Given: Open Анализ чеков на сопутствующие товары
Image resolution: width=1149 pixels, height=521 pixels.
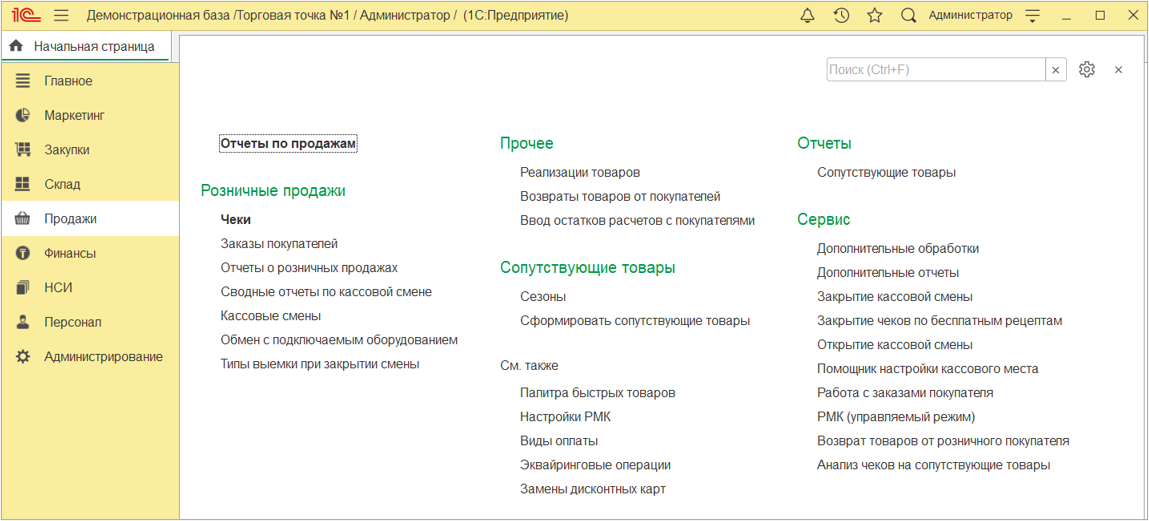Looking at the screenshot, I should [934, 465].
